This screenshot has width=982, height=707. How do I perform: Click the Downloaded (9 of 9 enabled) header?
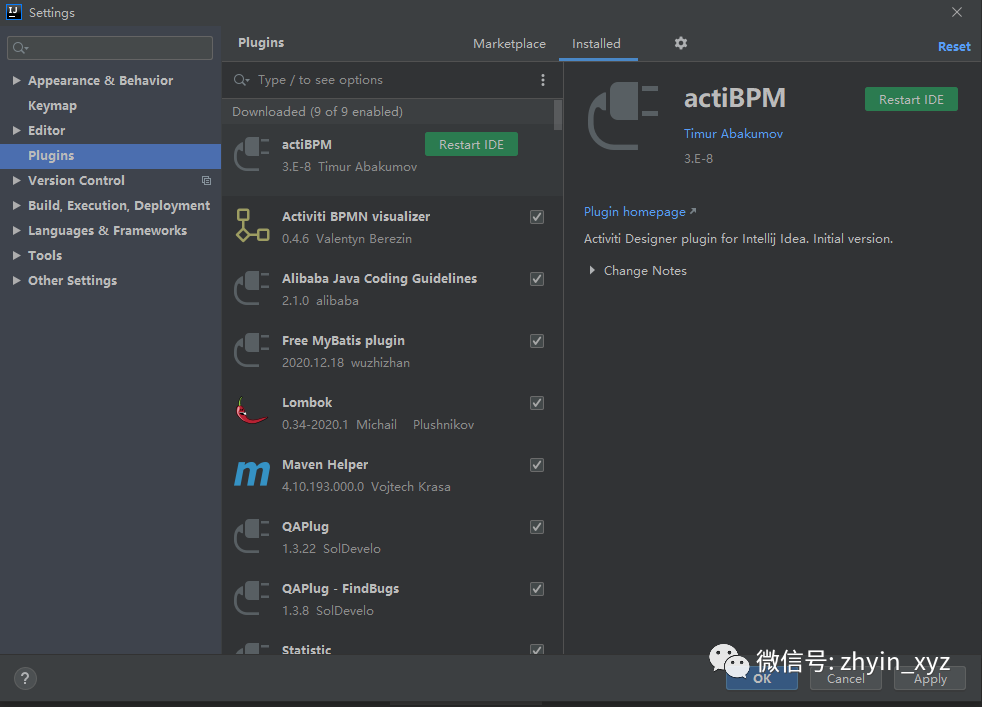point(317,111)
